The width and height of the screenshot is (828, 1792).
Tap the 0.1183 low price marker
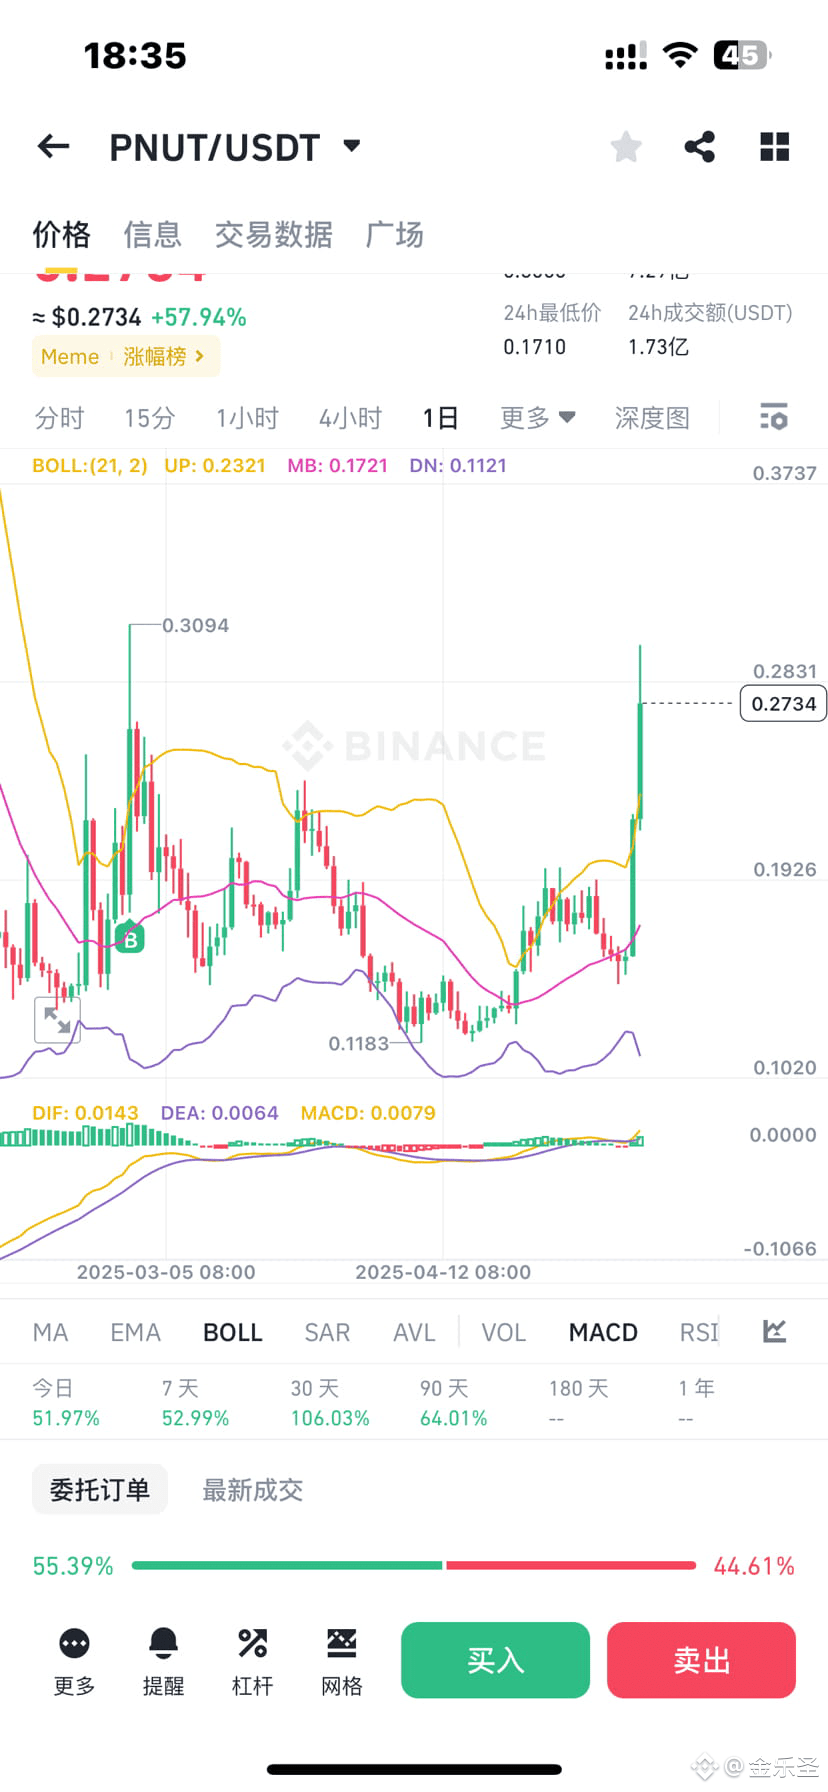pyautogui.click(x=358, y=1043)
